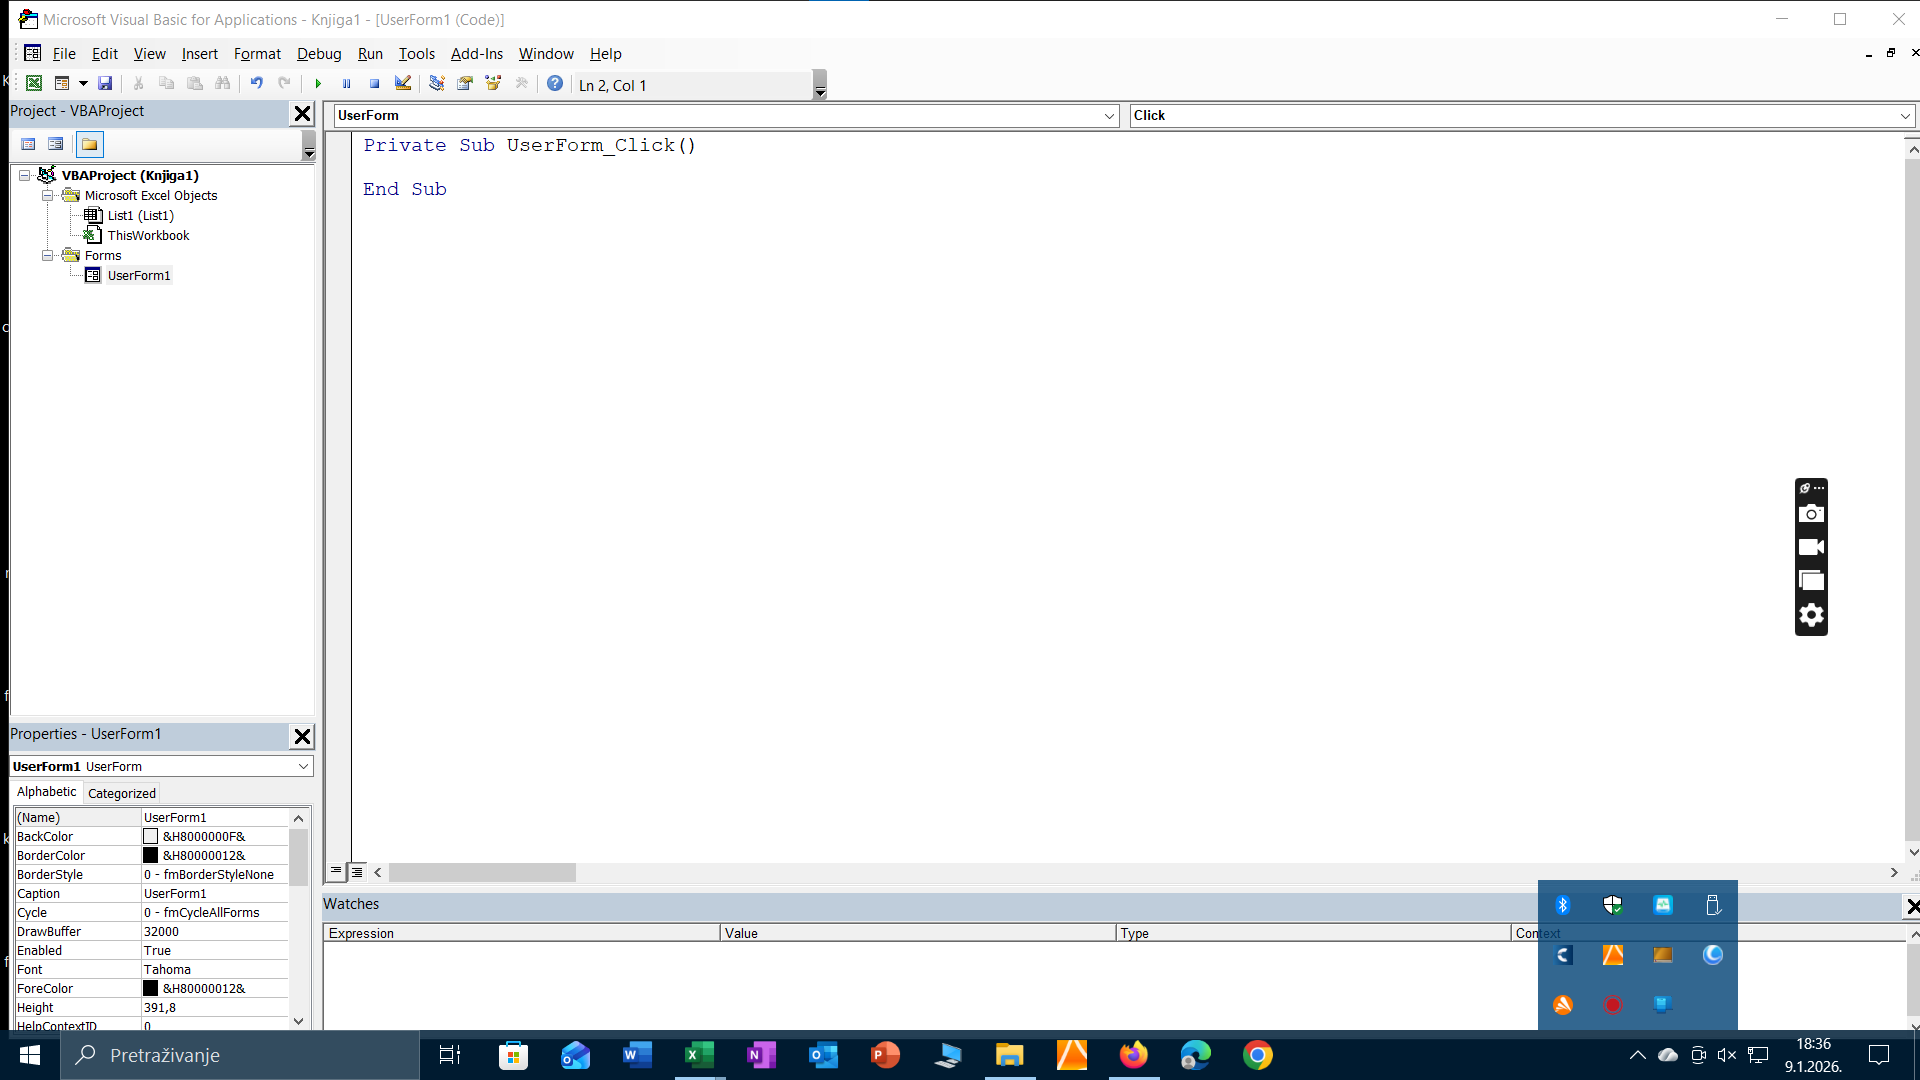This screenshot has height=1080, width=1920.
Task: Toggle Design Mode icon in the toolbar
Action: 402,84
